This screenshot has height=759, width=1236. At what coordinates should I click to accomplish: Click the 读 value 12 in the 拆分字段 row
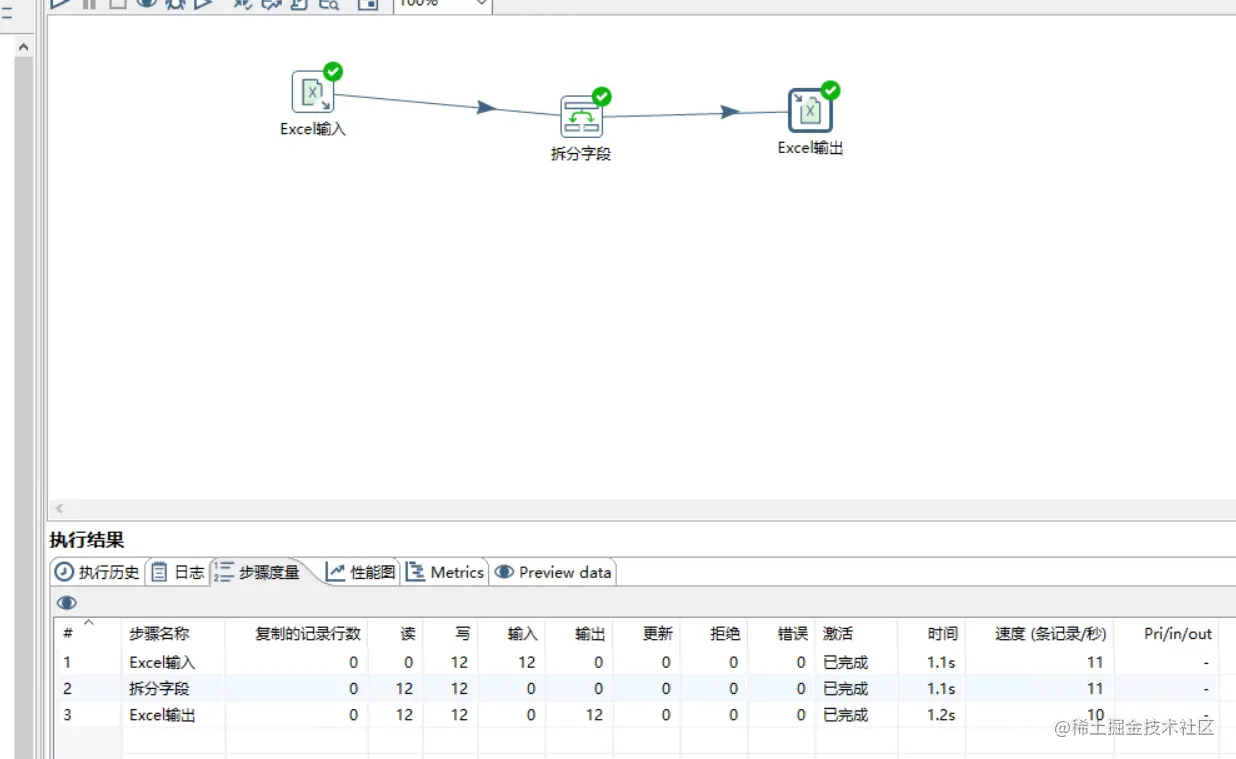pos(404,688)
